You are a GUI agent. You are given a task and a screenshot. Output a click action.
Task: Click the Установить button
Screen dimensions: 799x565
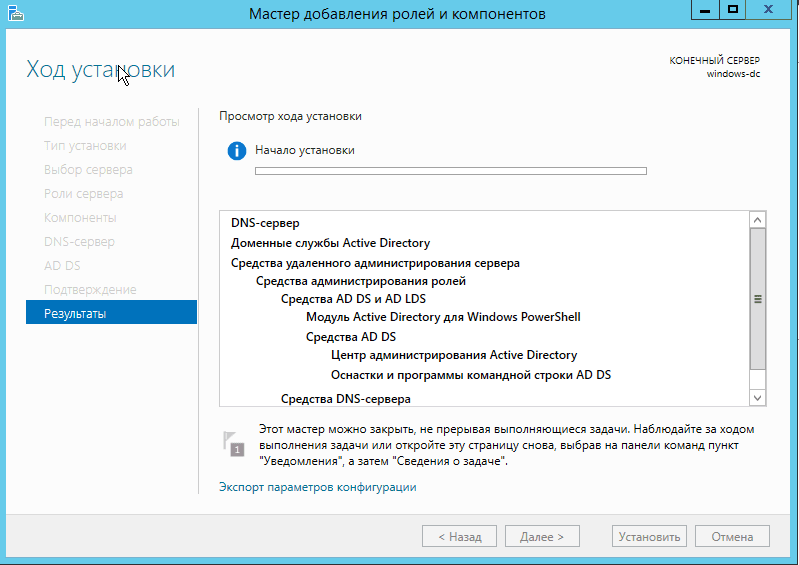coord(649,536)
